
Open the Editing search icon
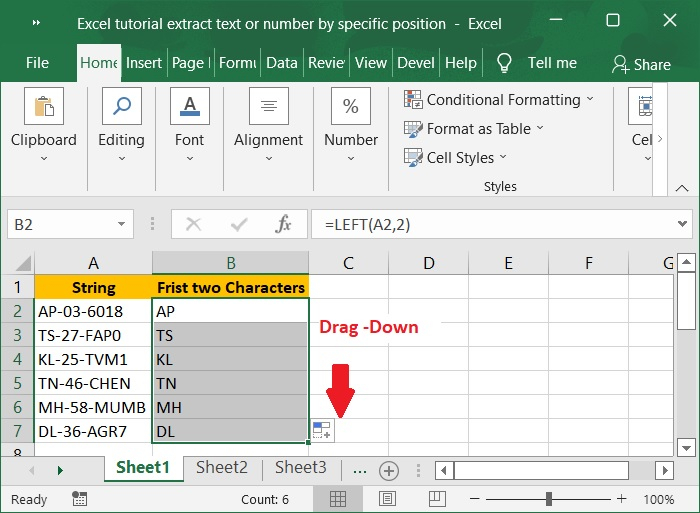click(x=121, y=107)
